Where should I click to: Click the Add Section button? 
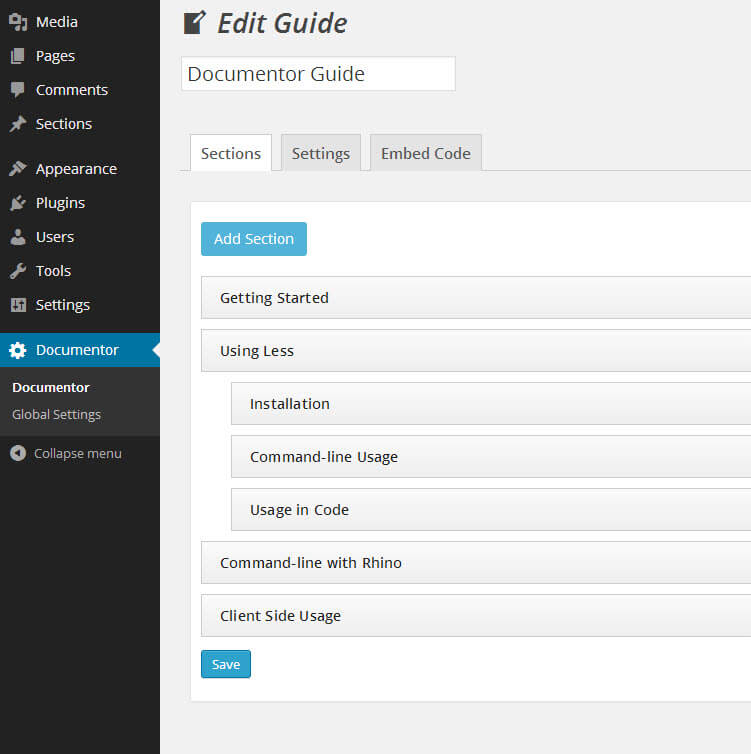(x=254, y=239)
